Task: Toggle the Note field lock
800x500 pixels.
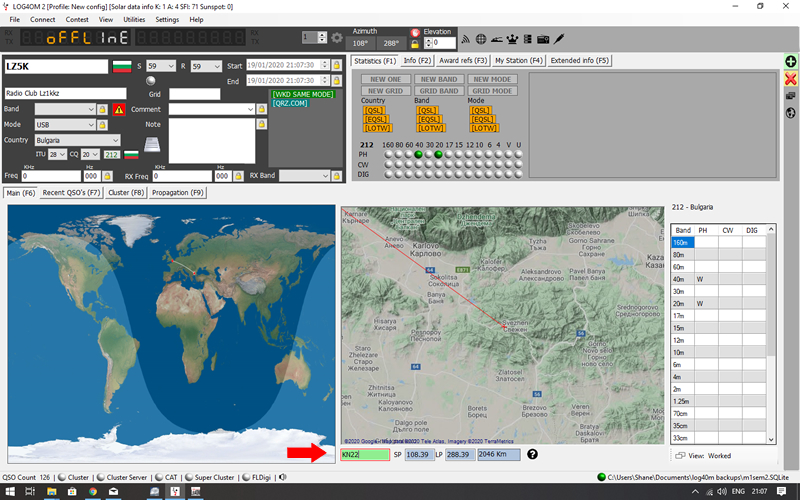Action: click(261, 124)
